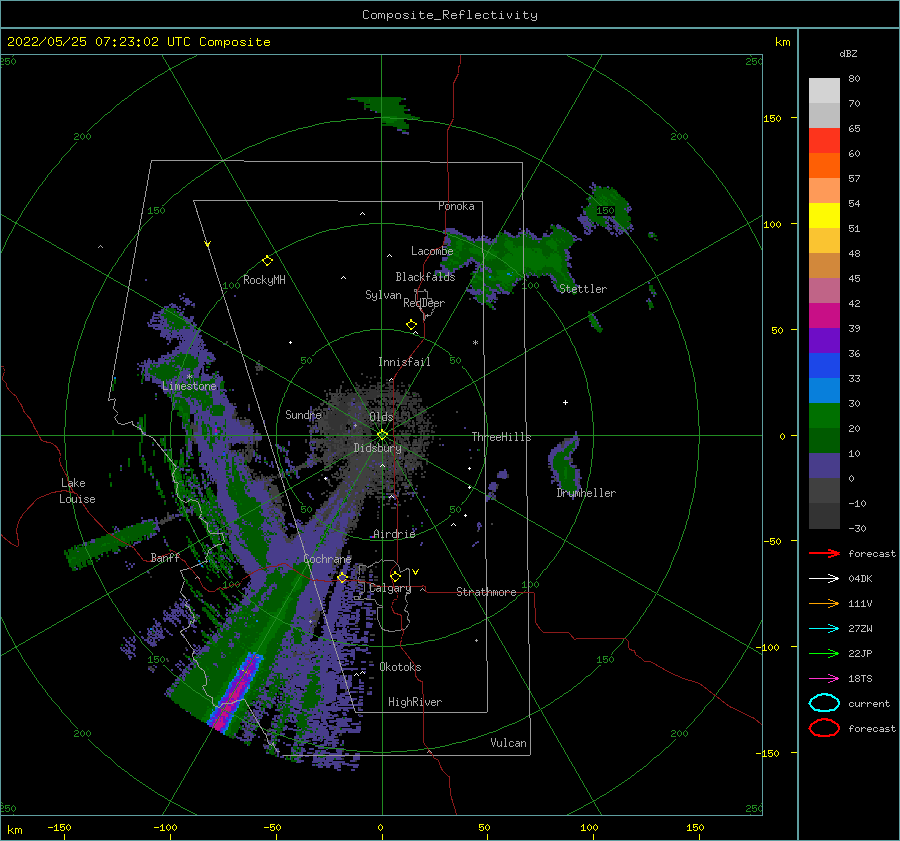
Task: Click the Limestone label
Action: pyautogui.click(x=189, y=386)
